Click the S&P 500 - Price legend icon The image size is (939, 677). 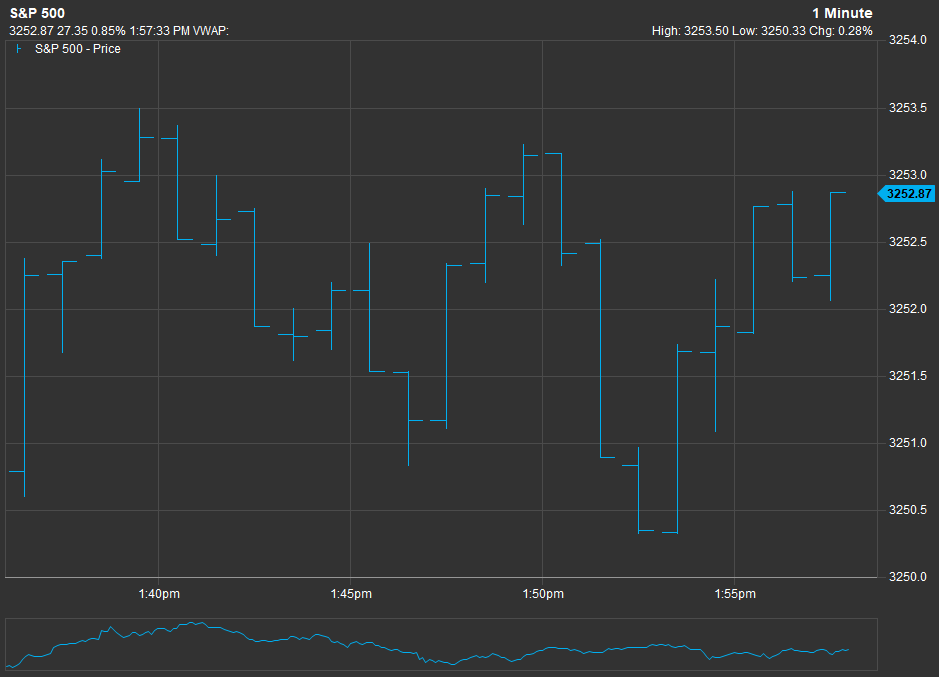pos(19,49)
